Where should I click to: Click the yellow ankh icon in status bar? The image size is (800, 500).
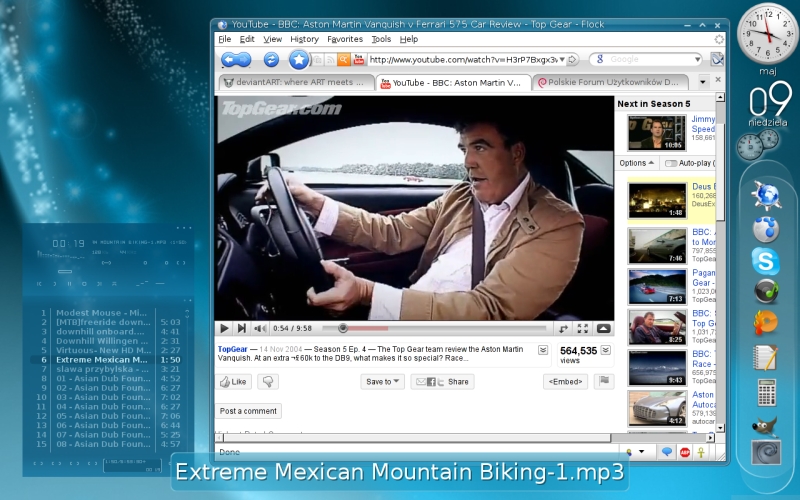click(x=702, y=452)
